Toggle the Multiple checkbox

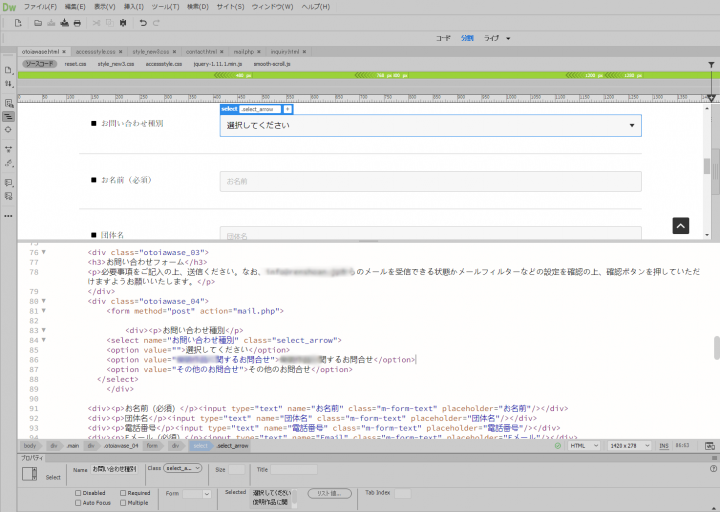coord(123,503)
